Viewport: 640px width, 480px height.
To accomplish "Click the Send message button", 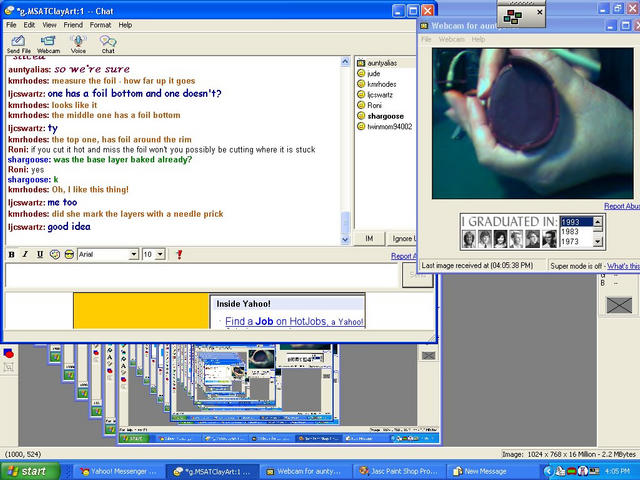I will (418, 276).
